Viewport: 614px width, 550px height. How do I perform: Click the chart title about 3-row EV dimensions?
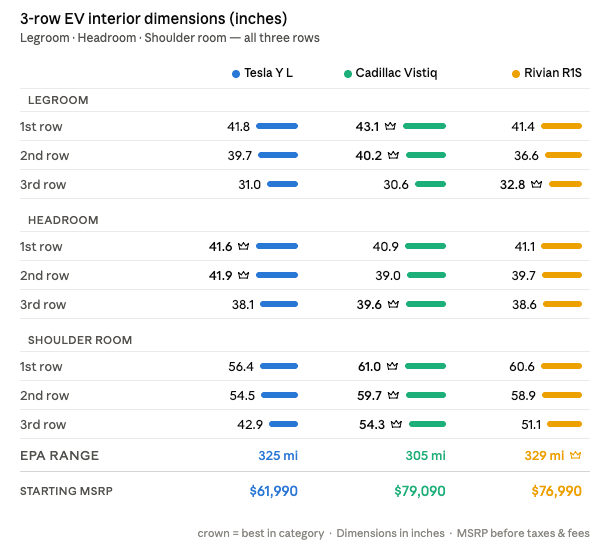tap(154, 18)
